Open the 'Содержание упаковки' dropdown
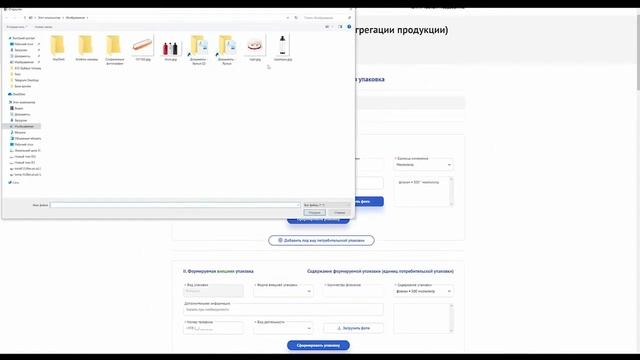The image size is (640, 360). [x=423, y=291]
